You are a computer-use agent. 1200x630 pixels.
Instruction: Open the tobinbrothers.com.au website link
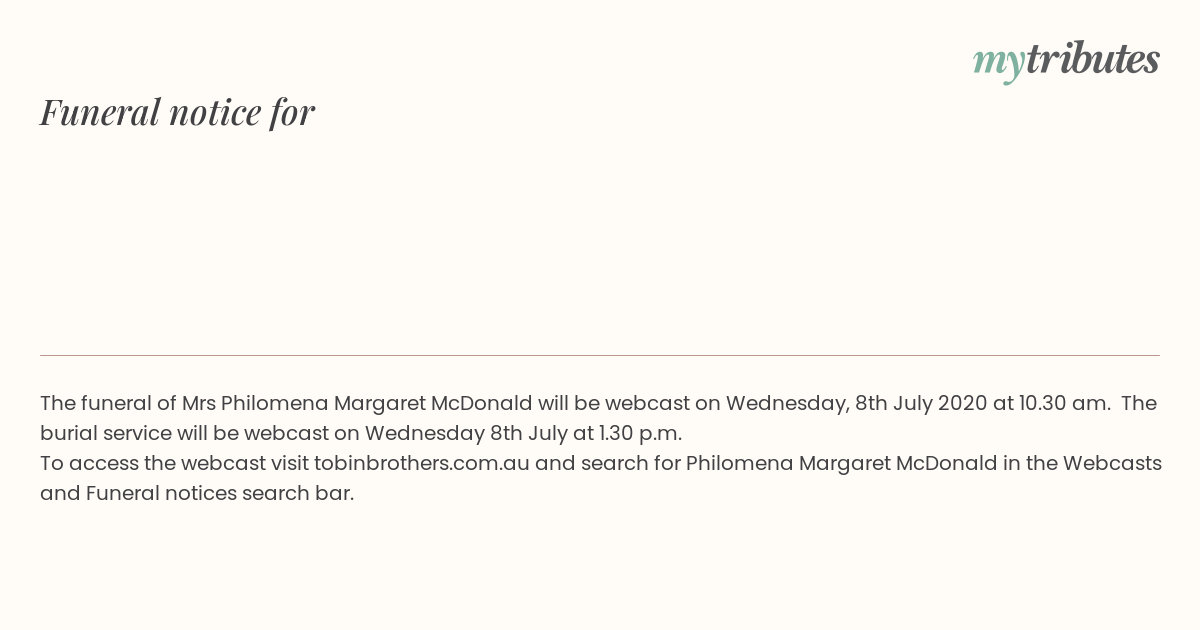pos(421,463)
